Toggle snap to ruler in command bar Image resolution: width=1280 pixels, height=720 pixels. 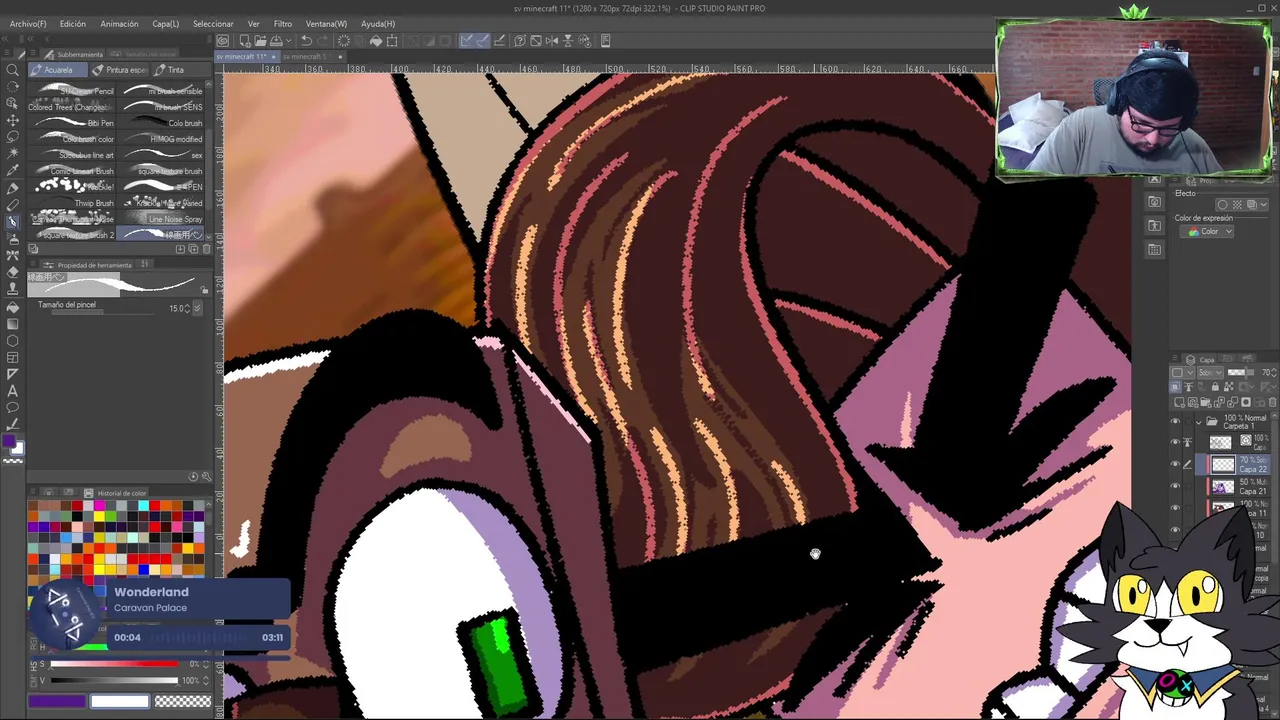point(466,41)
